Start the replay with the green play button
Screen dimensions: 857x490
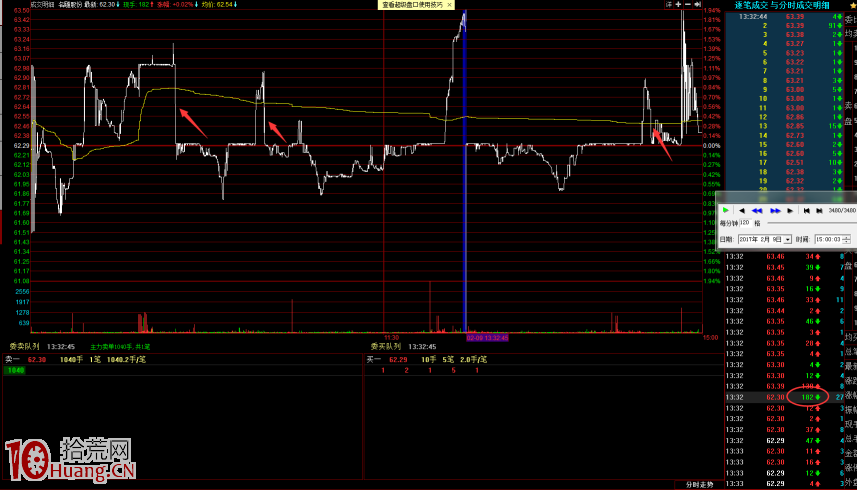click(725, 210)
